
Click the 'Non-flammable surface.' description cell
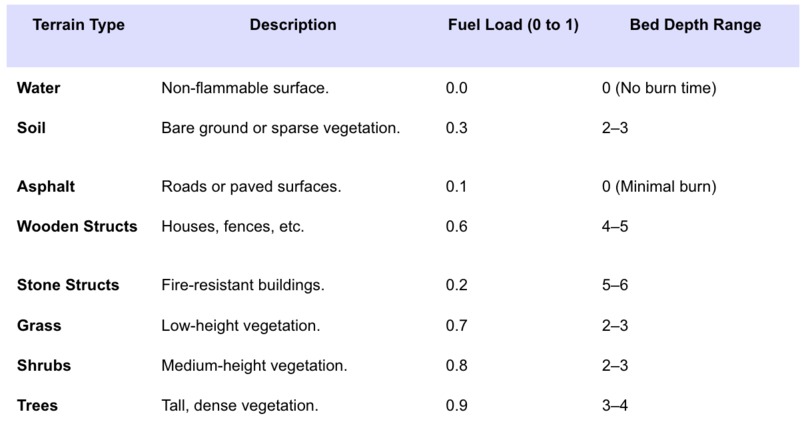tap(245, 88)
